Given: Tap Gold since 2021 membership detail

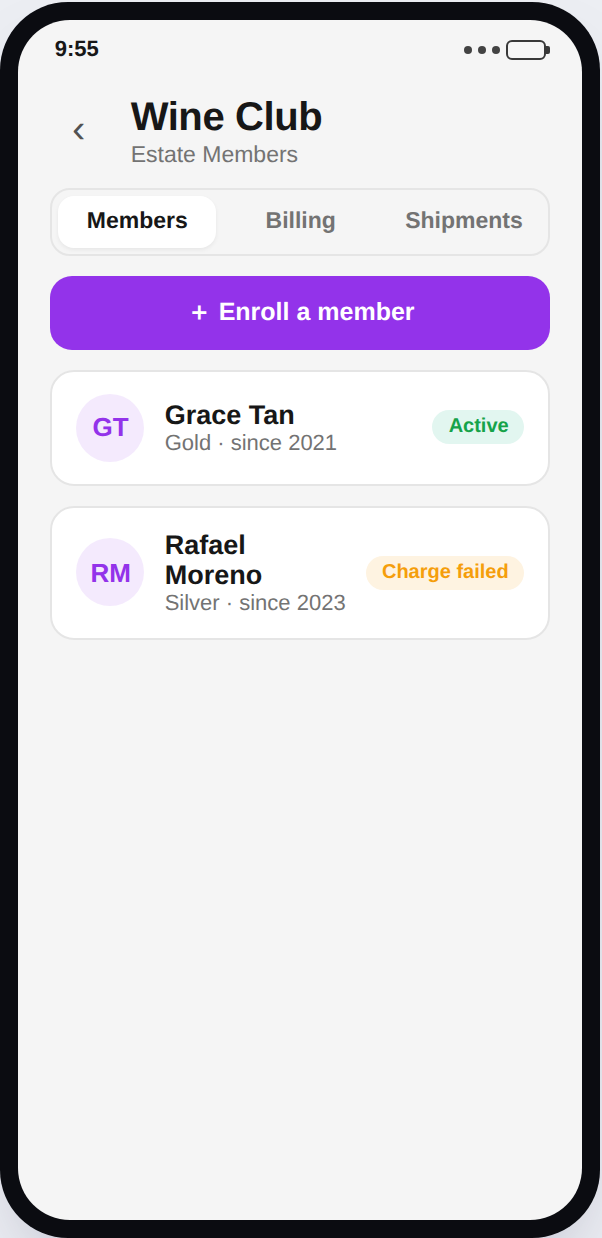Looking at the screenshot, I should [x=251, y=443].
